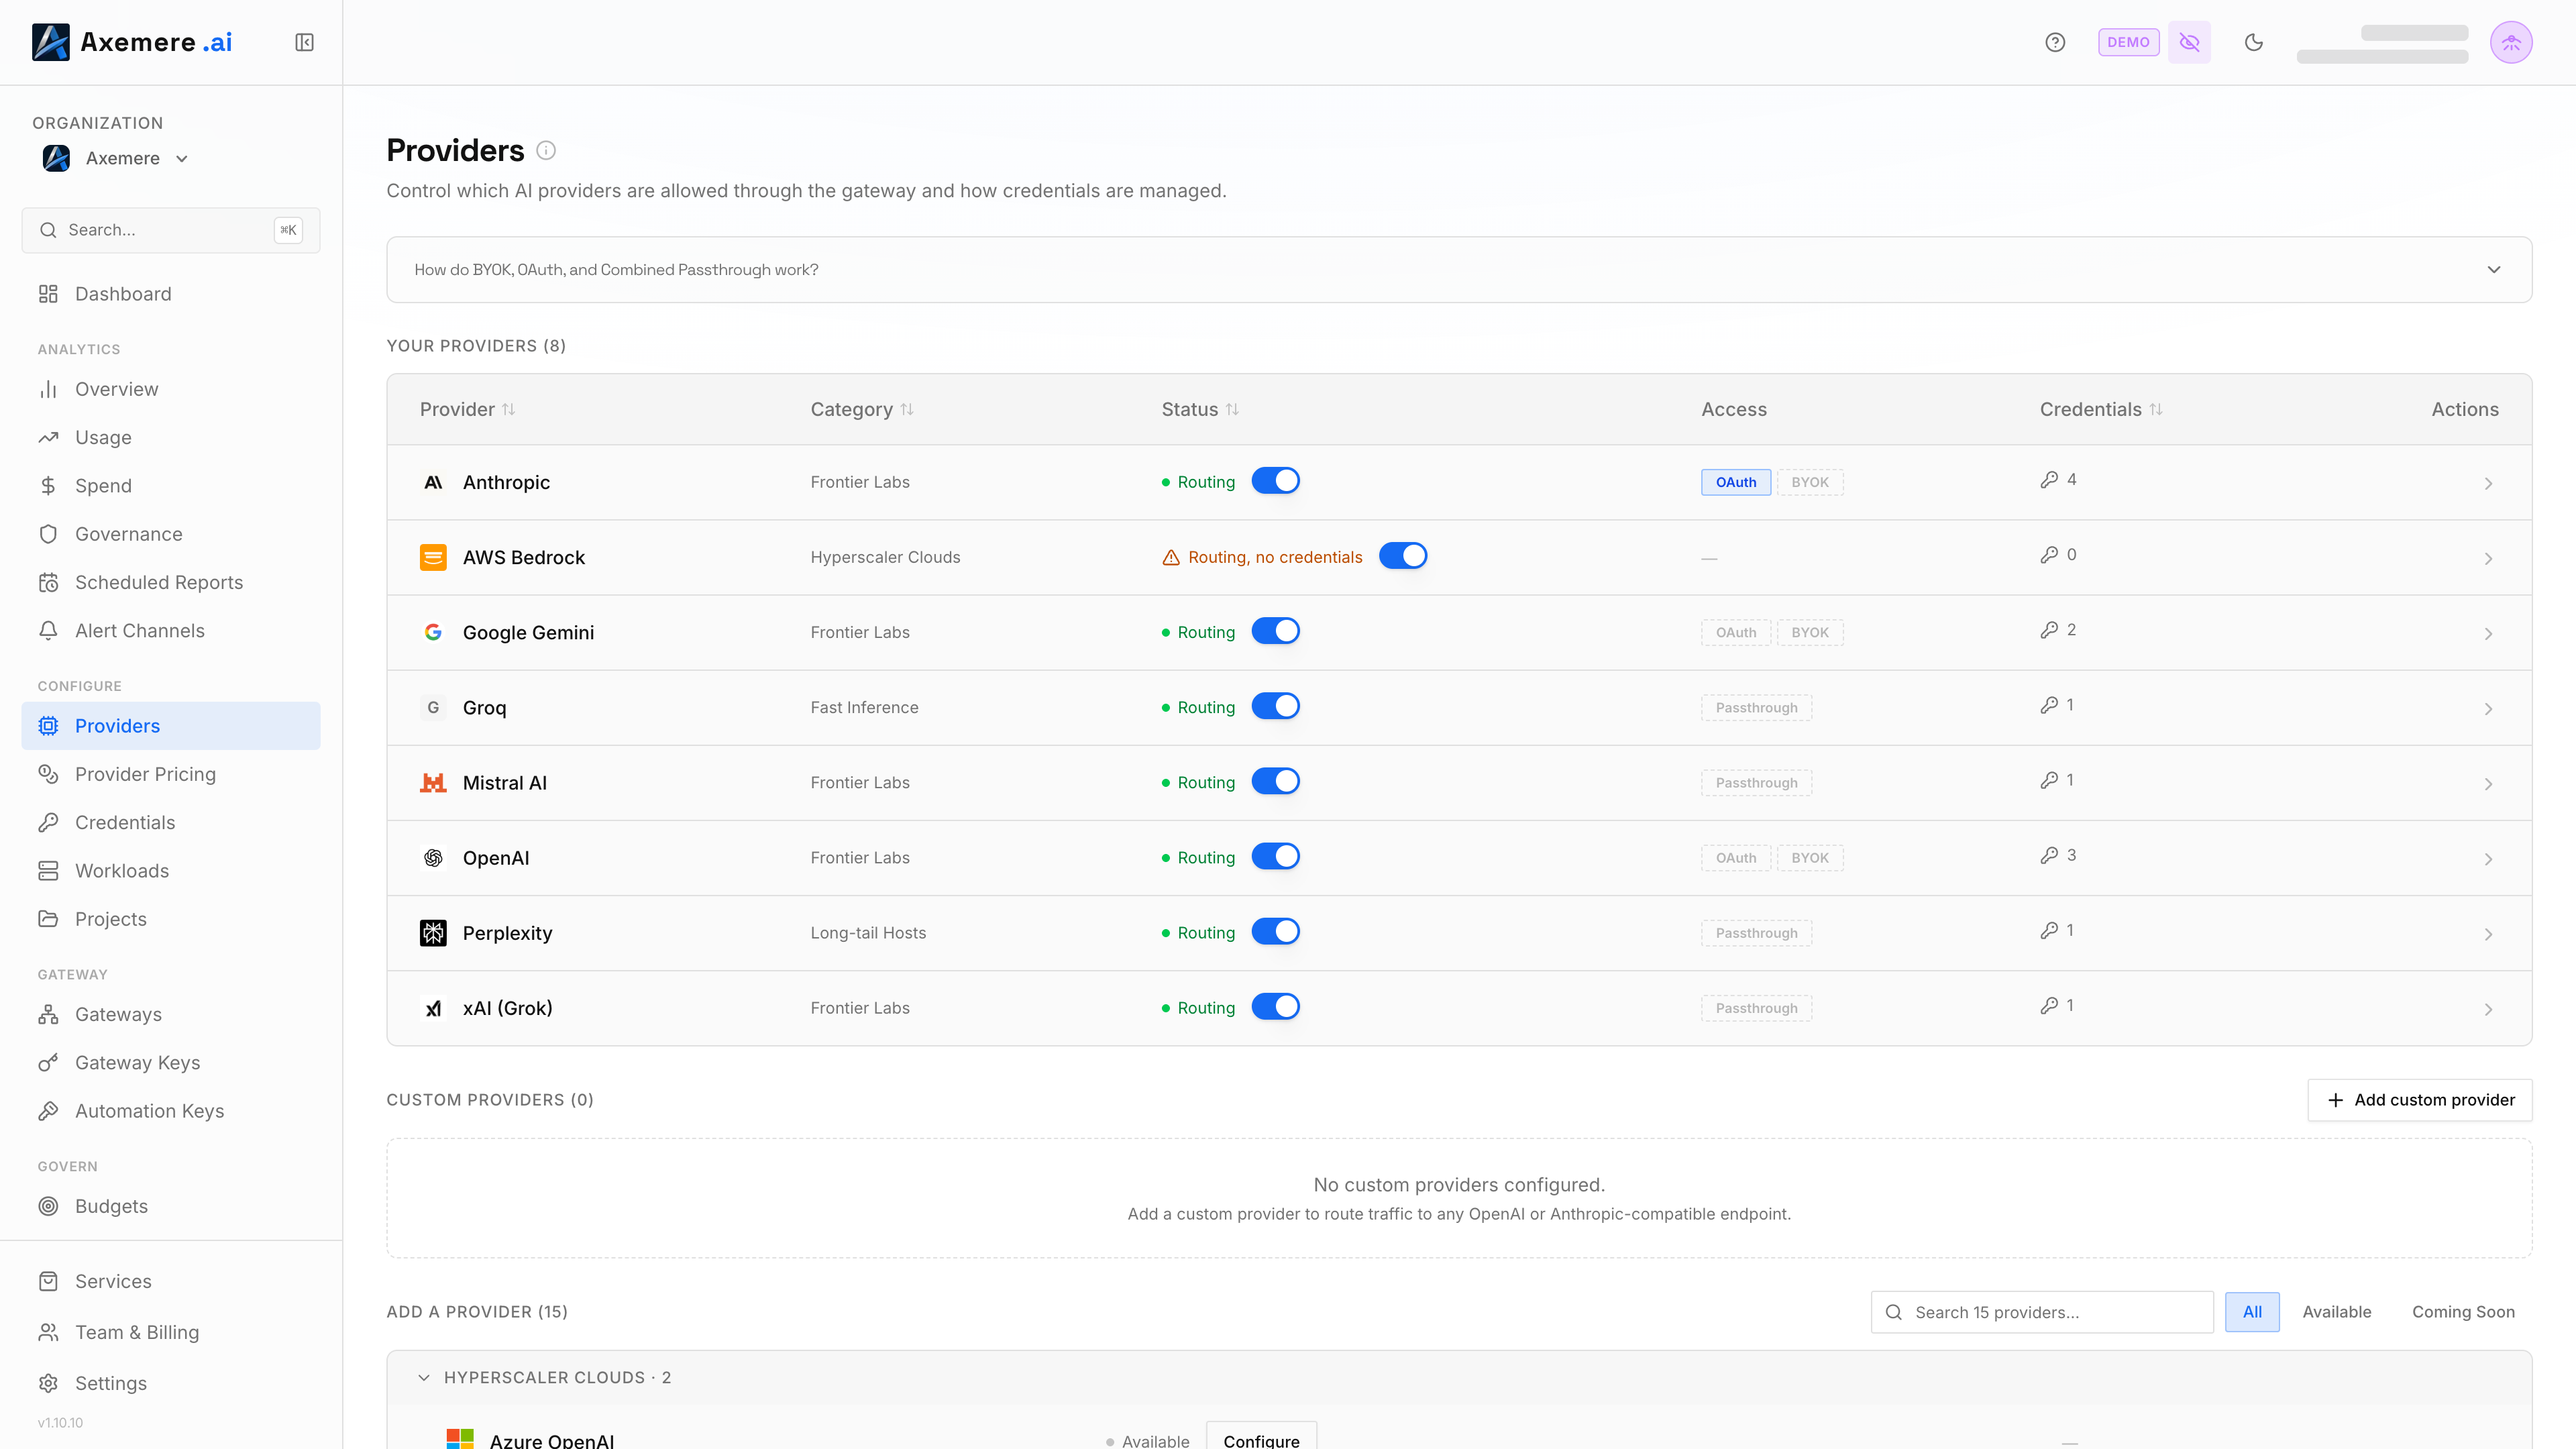Disable routing toggle for Anthropic

pos(1276,481)
